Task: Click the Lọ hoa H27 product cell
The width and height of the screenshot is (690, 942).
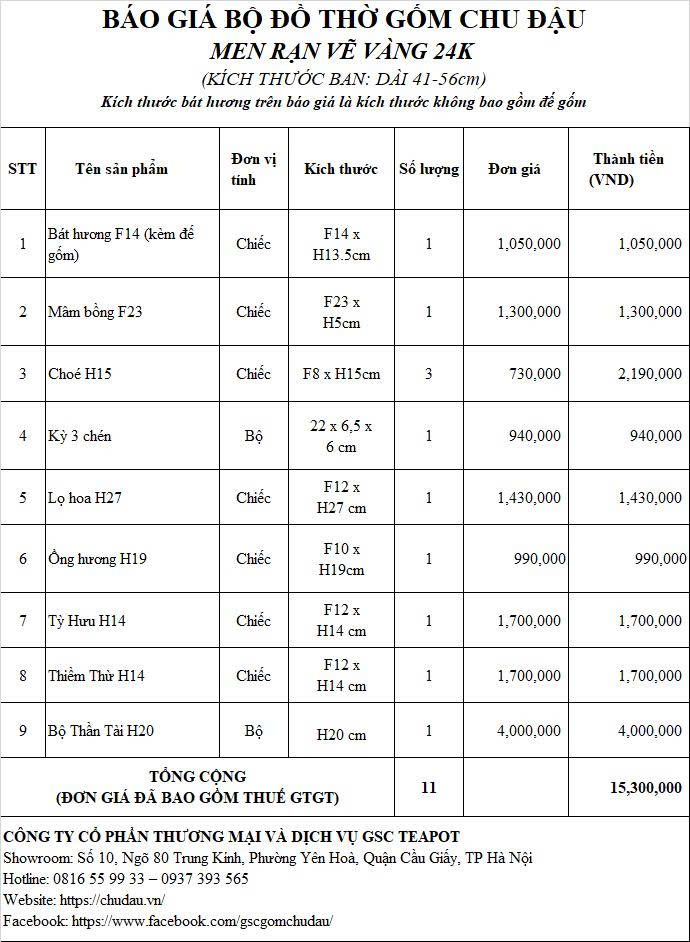Action: tap(132, 497)
